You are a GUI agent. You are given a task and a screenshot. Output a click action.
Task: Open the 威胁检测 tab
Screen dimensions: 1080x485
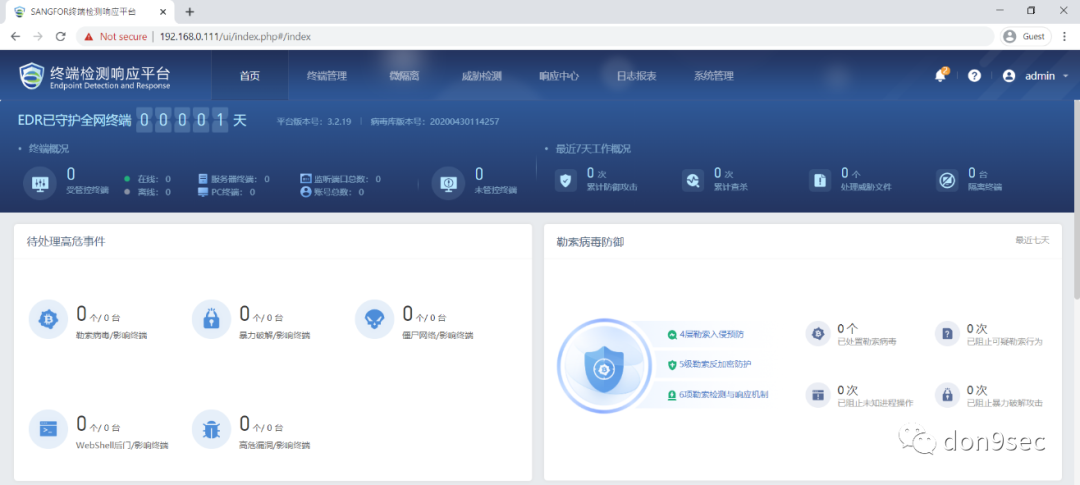click(481, 76)
